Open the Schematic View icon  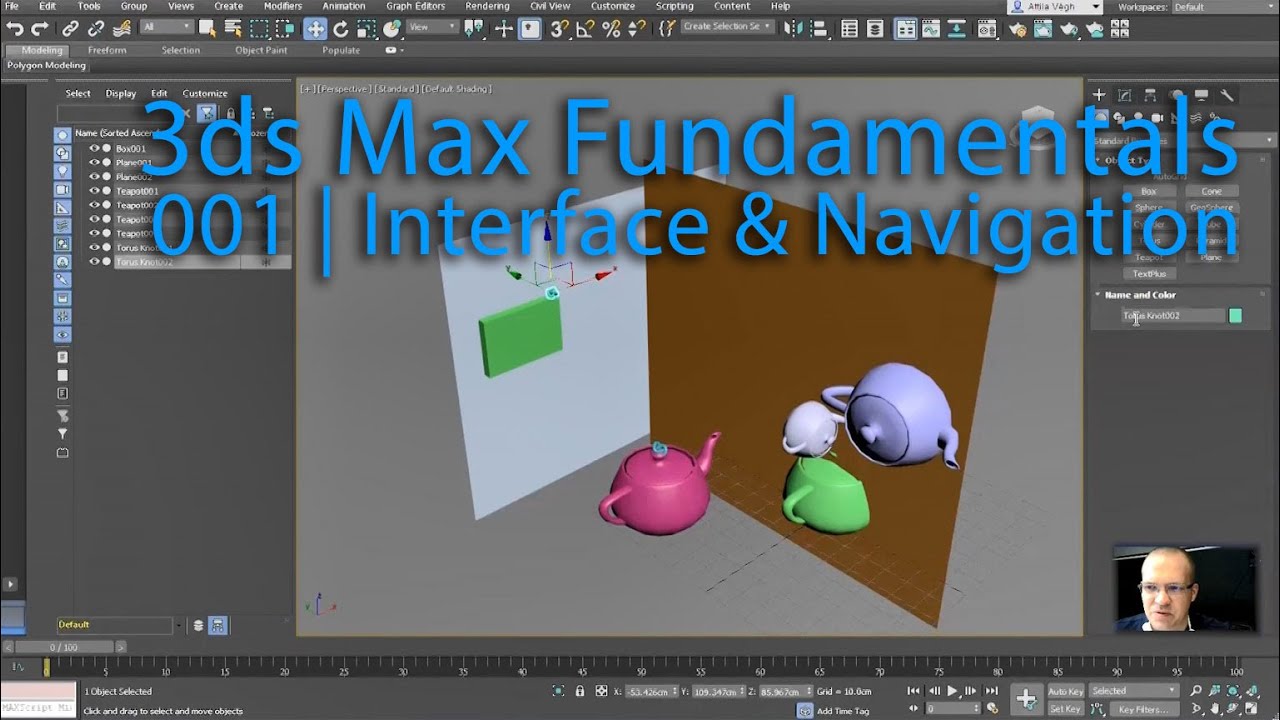coord(958,28)
